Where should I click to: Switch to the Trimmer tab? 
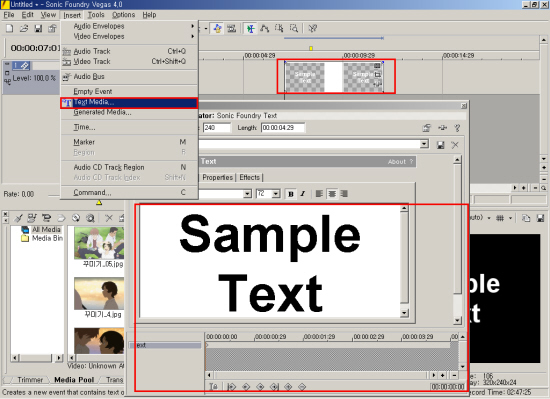30,380
